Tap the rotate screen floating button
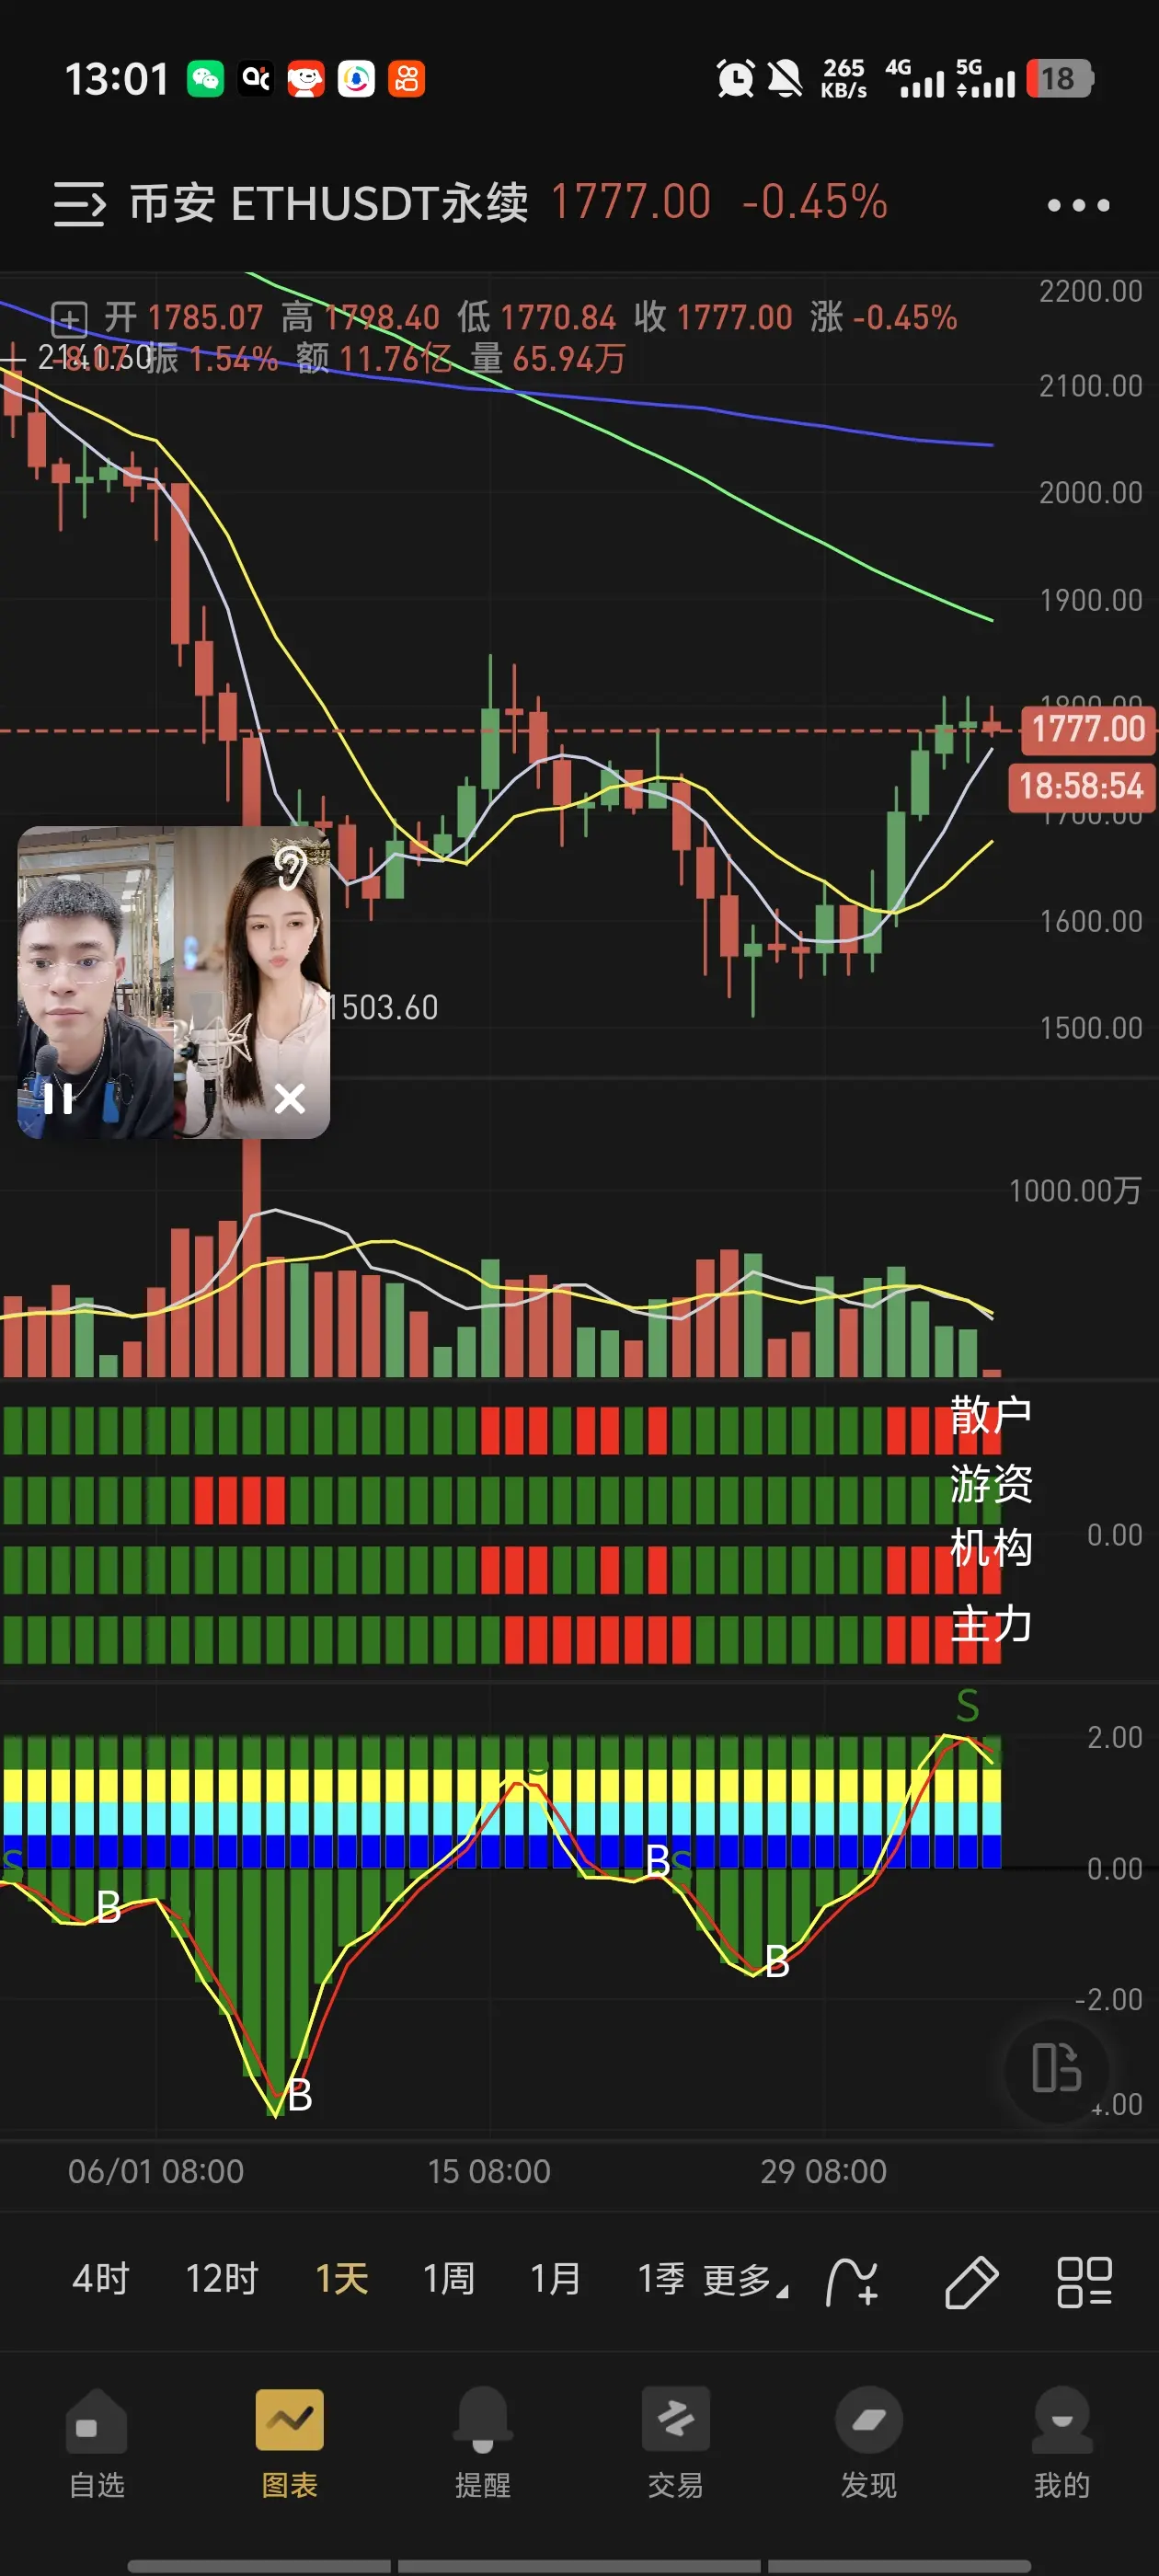The width and height of the screenshot is (1159, 2576). pos(1057,2069)
